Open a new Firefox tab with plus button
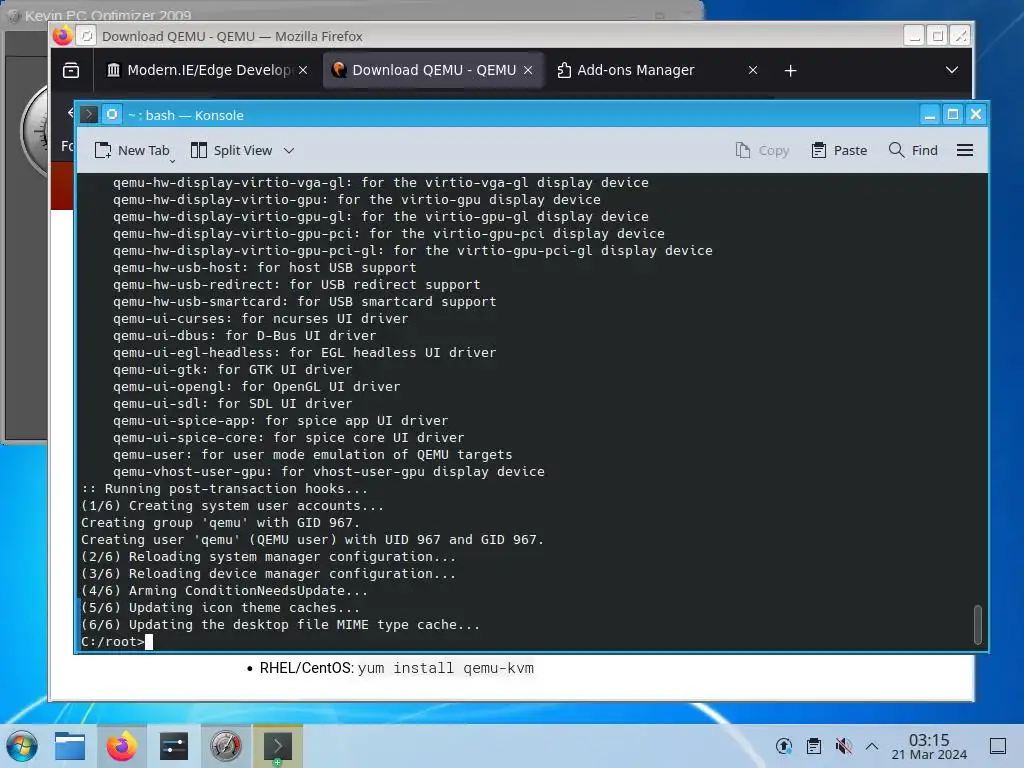 point(790,71)
